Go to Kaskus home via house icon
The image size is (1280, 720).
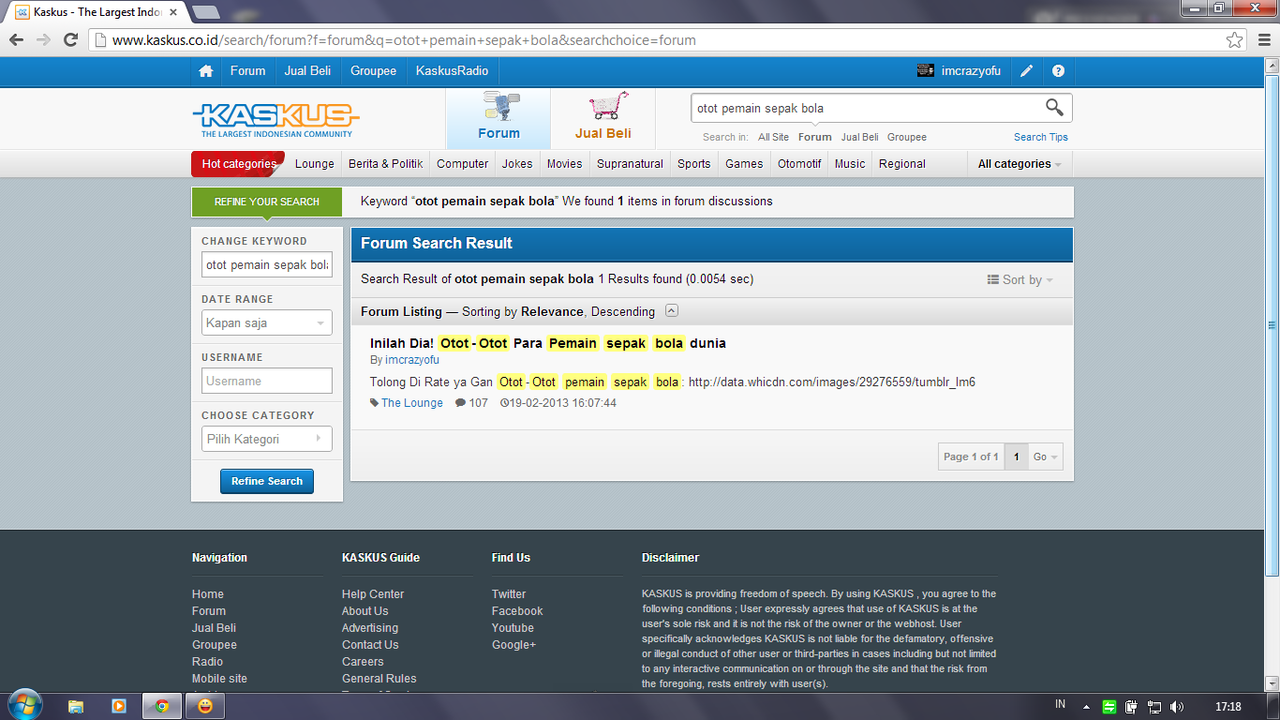(x=206, y=71)
